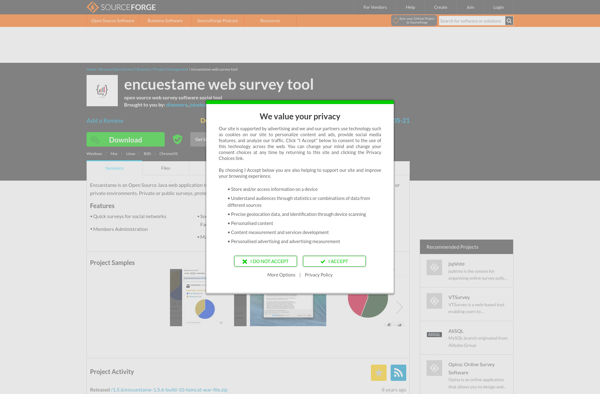Click Browse Open Source breadcrumb
Screen dimensions: 600x394
tap(116, 69)
